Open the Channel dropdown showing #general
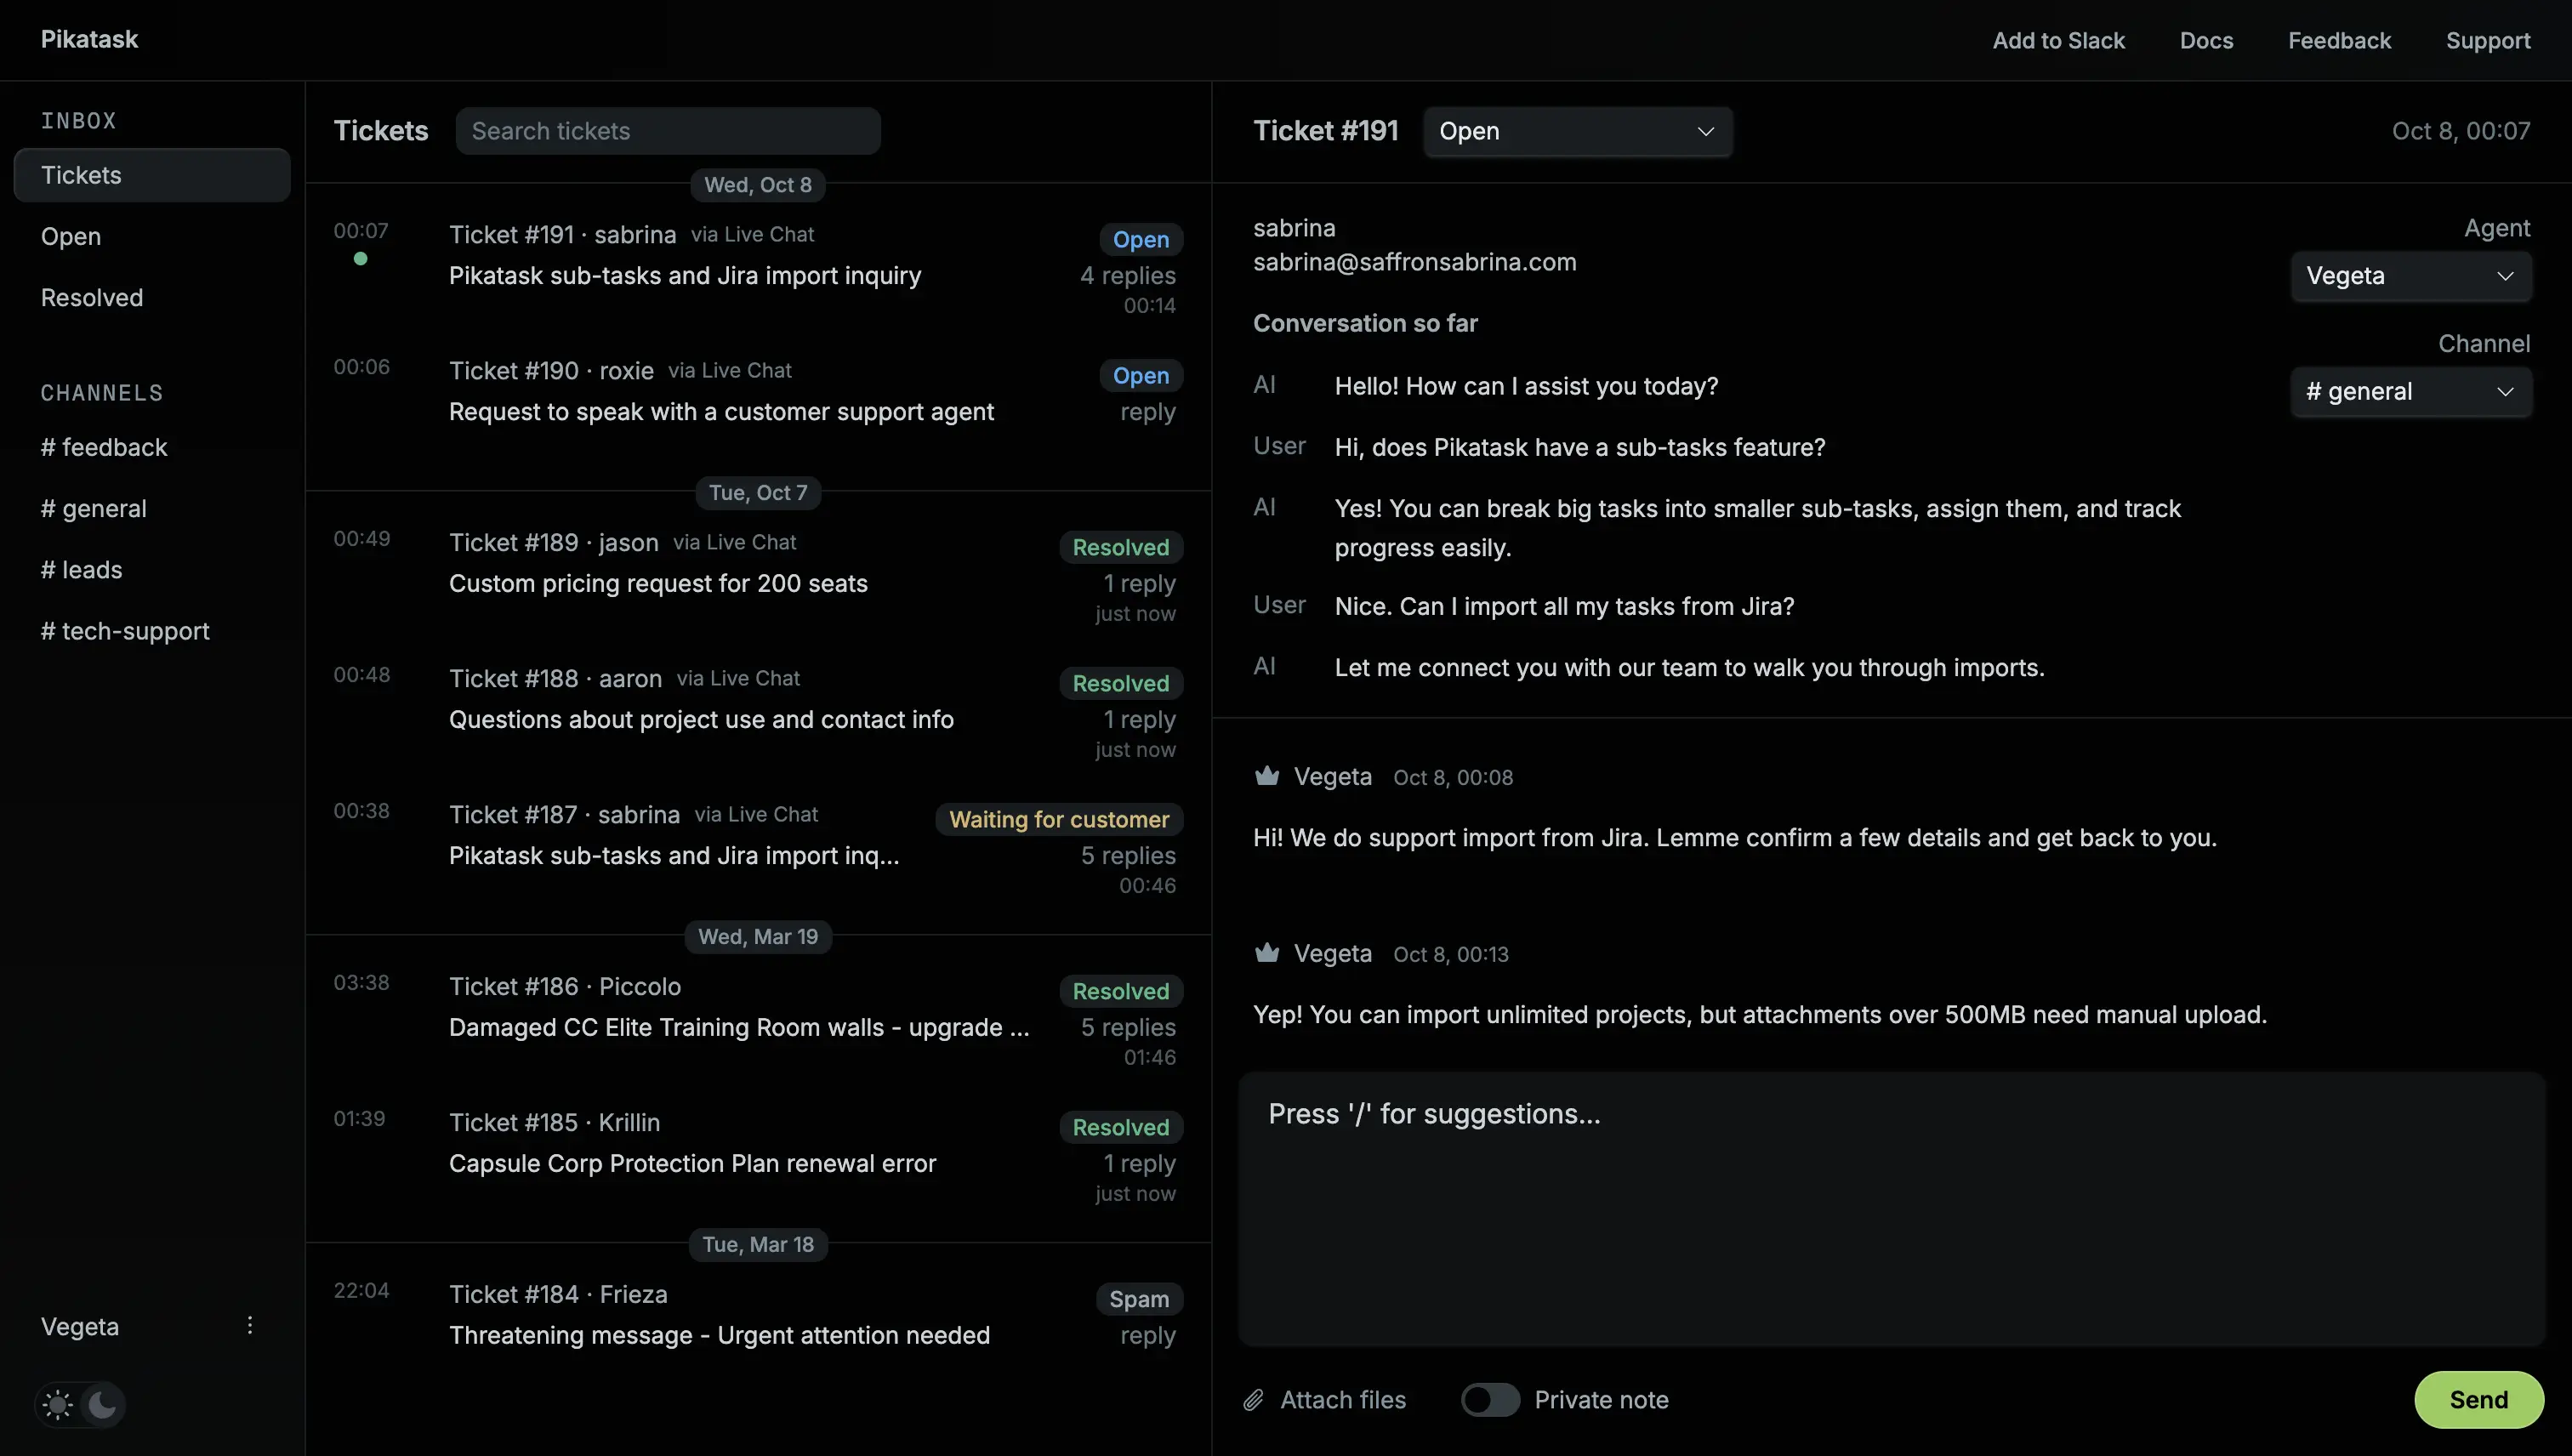The height and width of the screenshot is (1456, 2572). (x=2410, y=391)
